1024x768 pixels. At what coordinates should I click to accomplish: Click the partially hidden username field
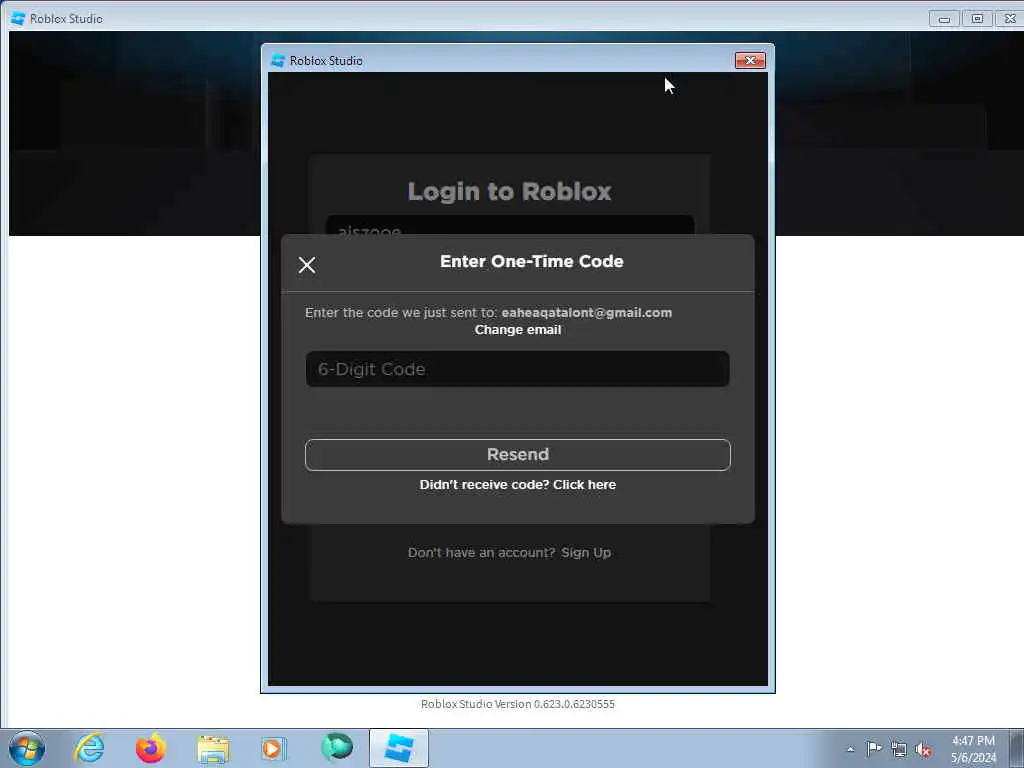tap(509, 225)
